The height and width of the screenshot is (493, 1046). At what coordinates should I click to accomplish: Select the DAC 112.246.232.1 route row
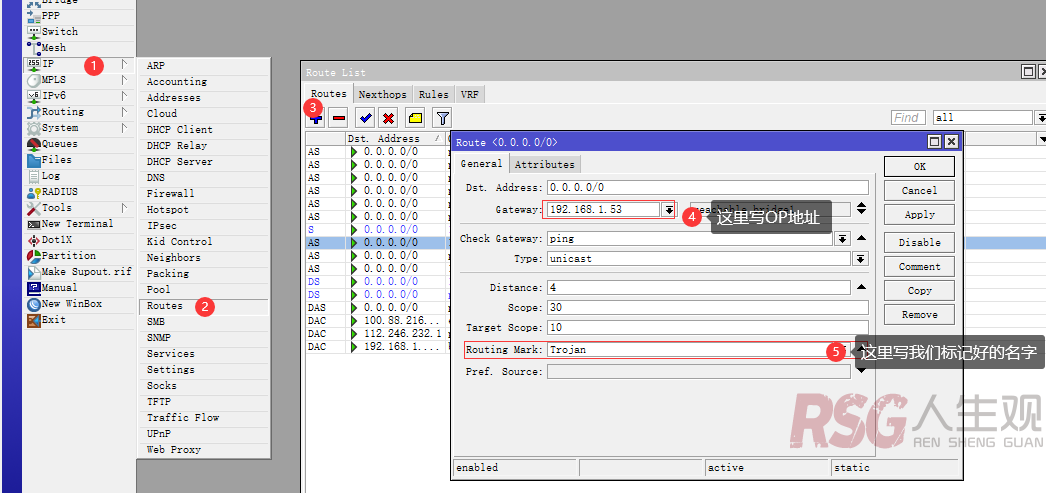(378, 334)
